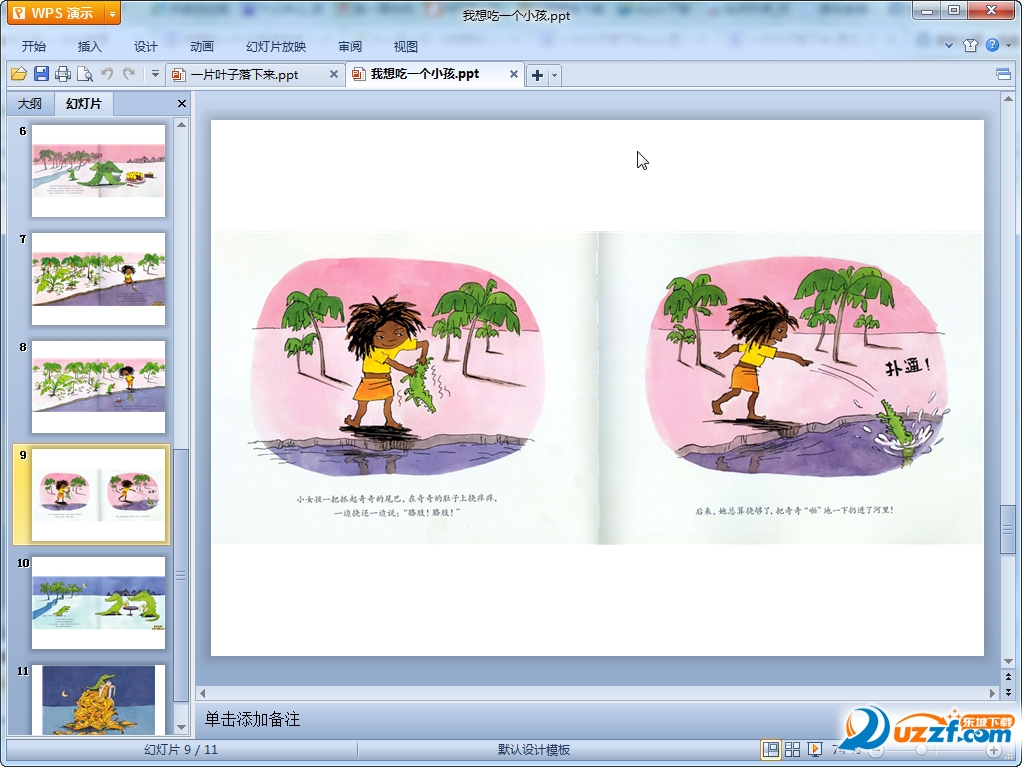The width and height of the screenshot is (1022, 767).
Task: Collapse the ribbon with the chevron arrow
Action: click(949, 46)
